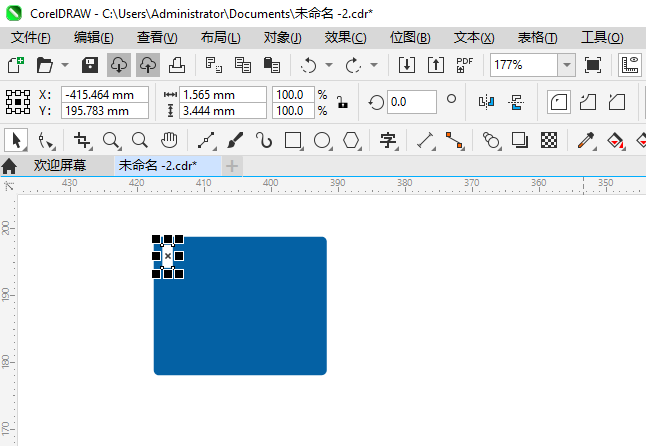Image resolution: width=646 pixels, height=446 pixels.
Task: Redo the last undone action
Action: [353, 65]
